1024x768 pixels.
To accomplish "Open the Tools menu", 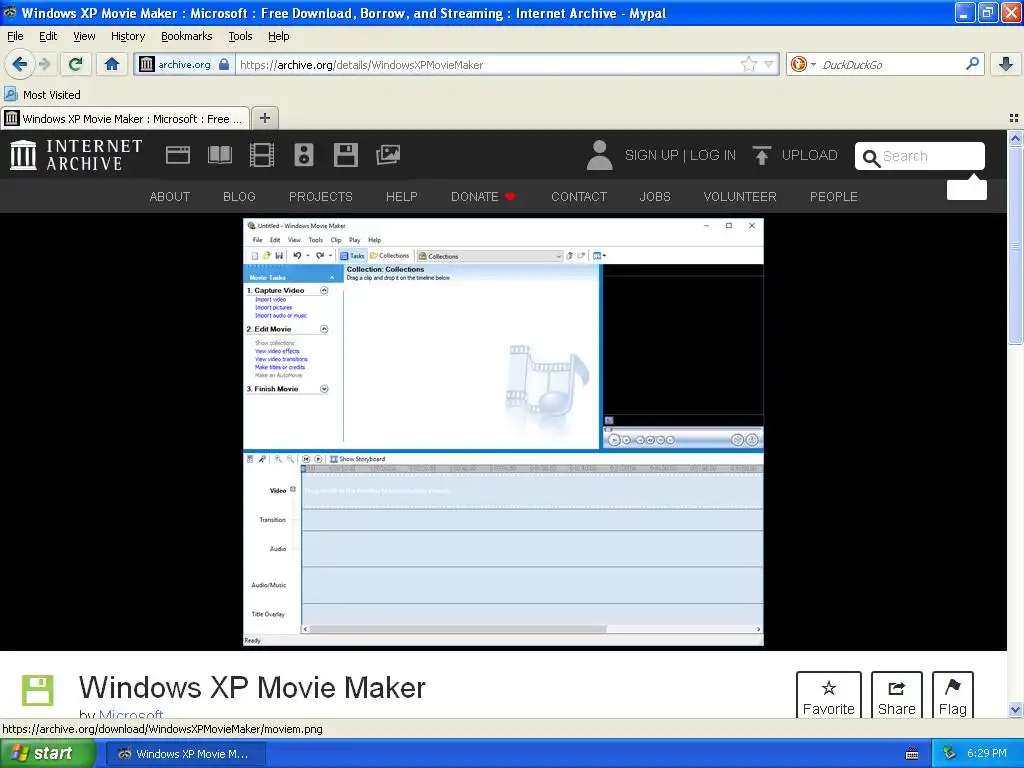I will pos(240,36).
